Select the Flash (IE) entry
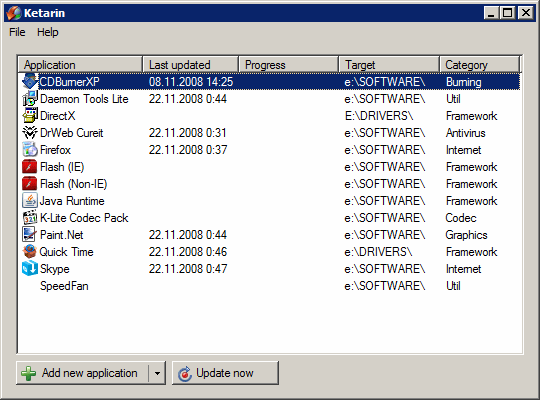540x400 pixels. tap(62, 167)
